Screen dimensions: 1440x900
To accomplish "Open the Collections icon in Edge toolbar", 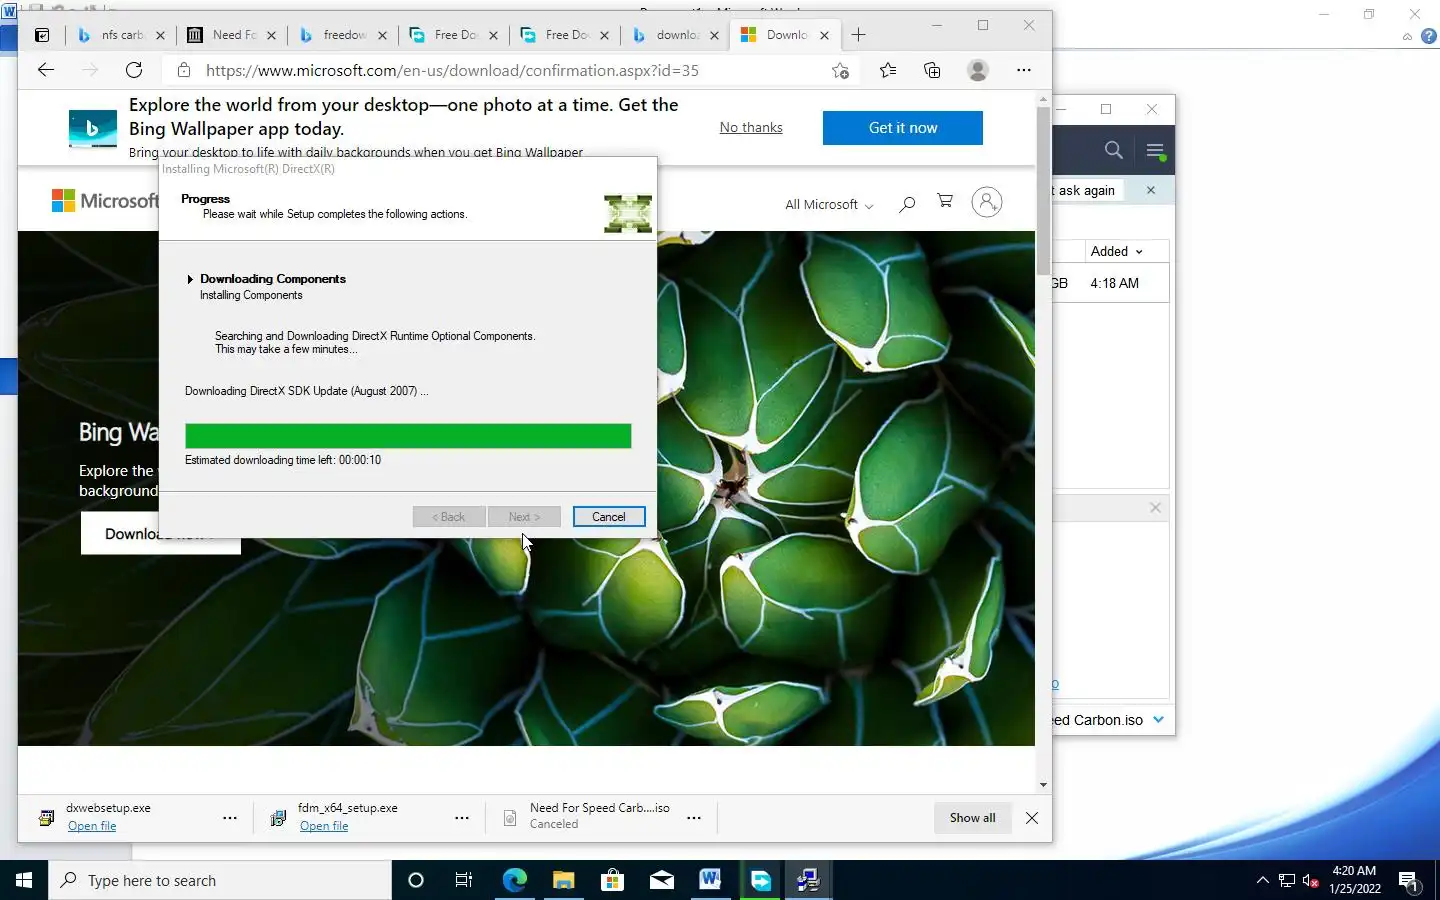I will 932,70.
